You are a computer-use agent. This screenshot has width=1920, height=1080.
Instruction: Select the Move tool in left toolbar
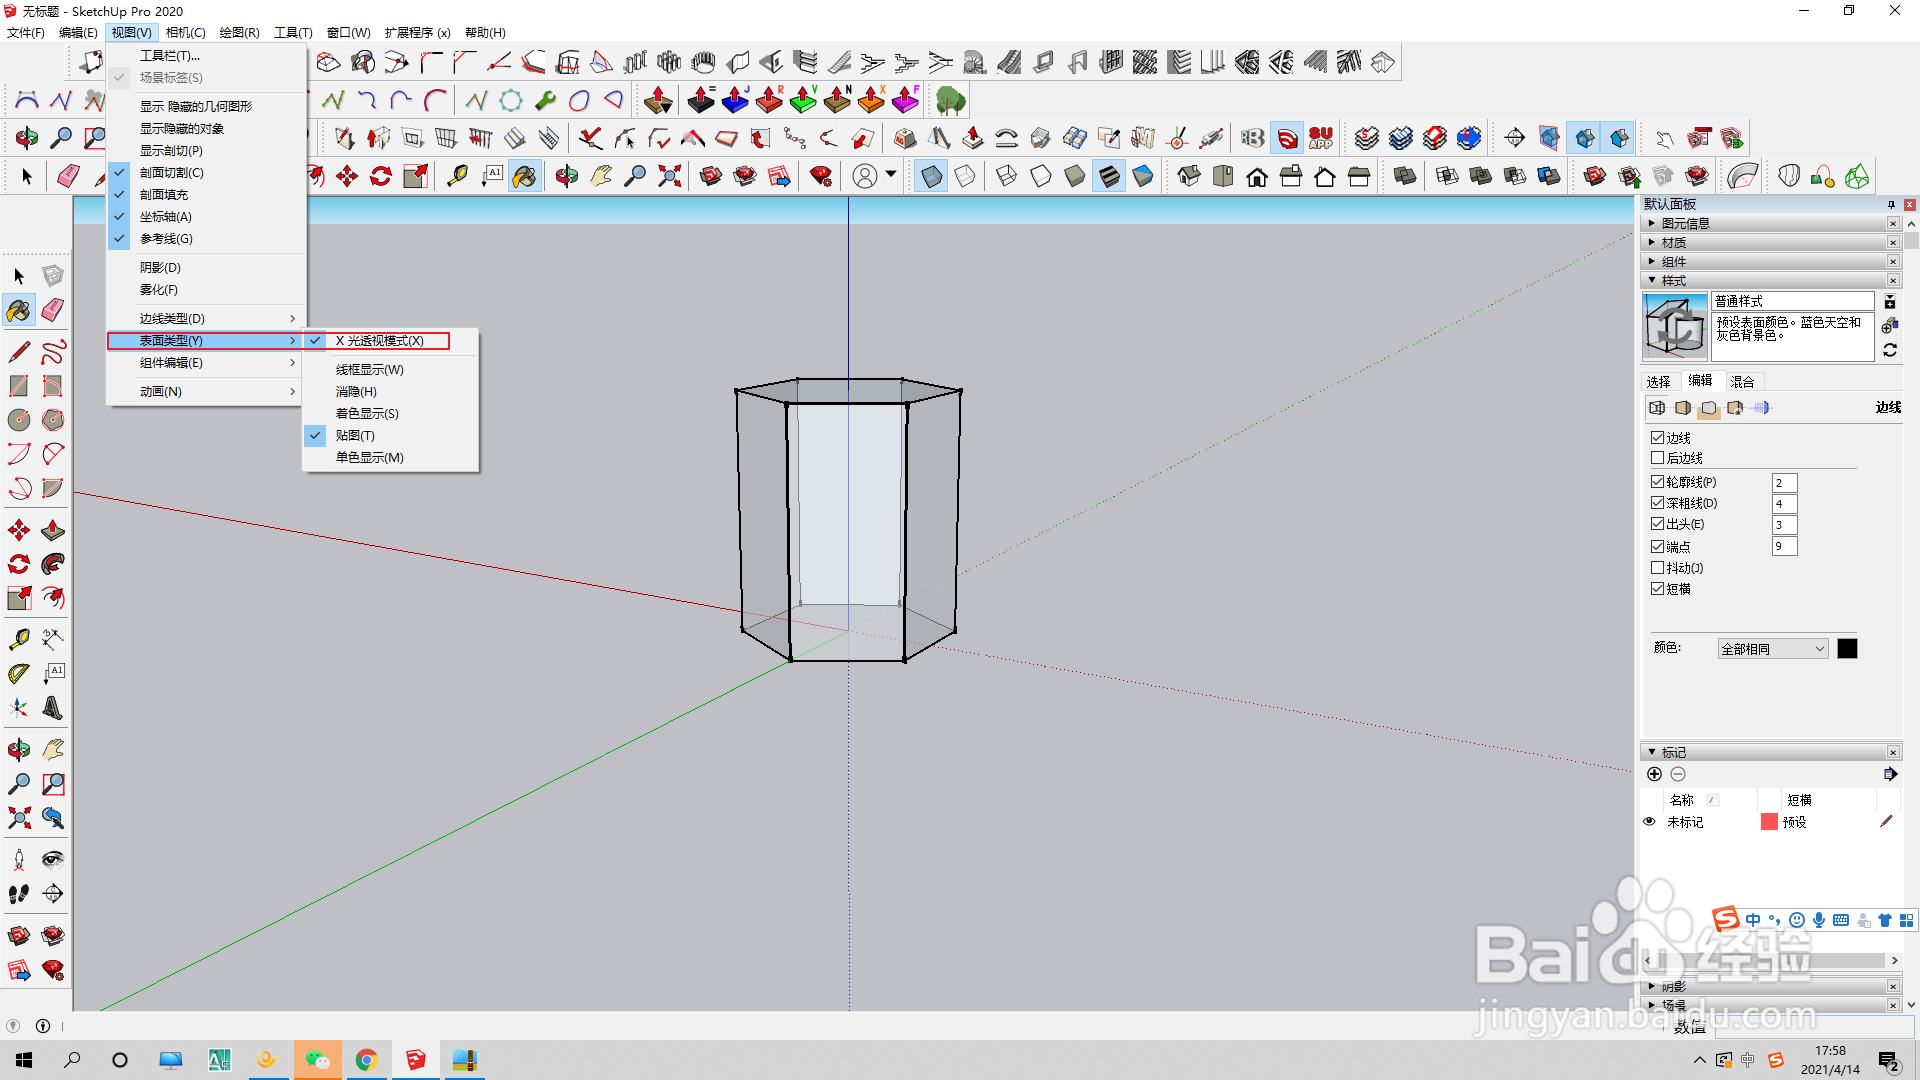point(19,530)
